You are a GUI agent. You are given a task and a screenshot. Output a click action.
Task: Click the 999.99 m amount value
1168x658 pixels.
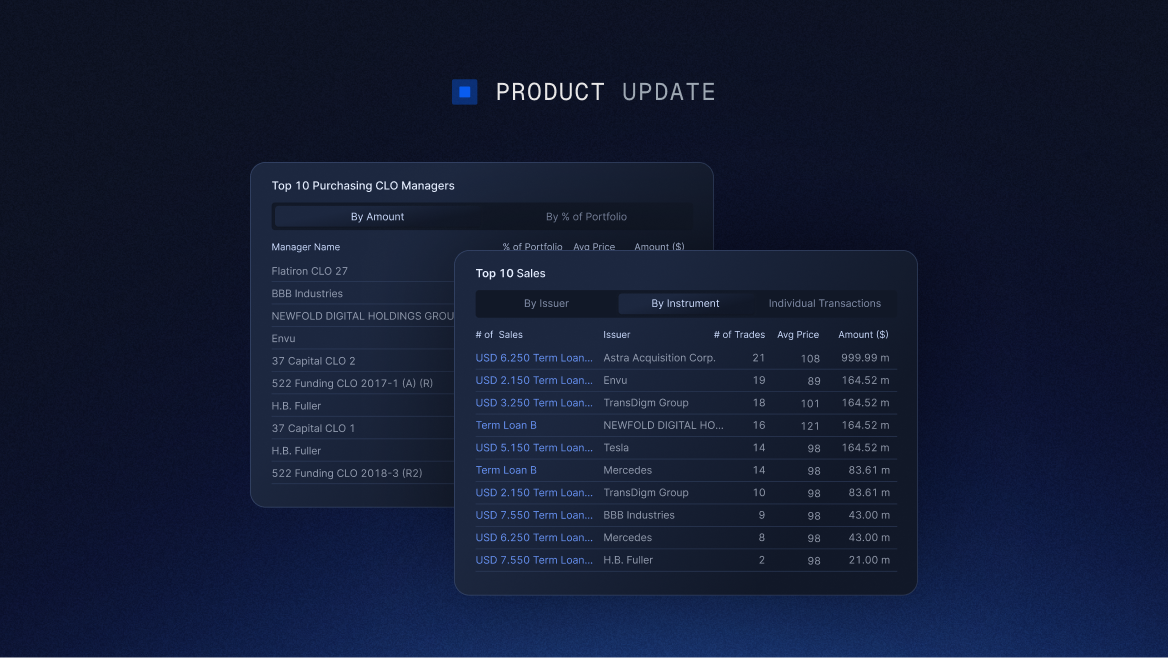[x=865, y=358]
